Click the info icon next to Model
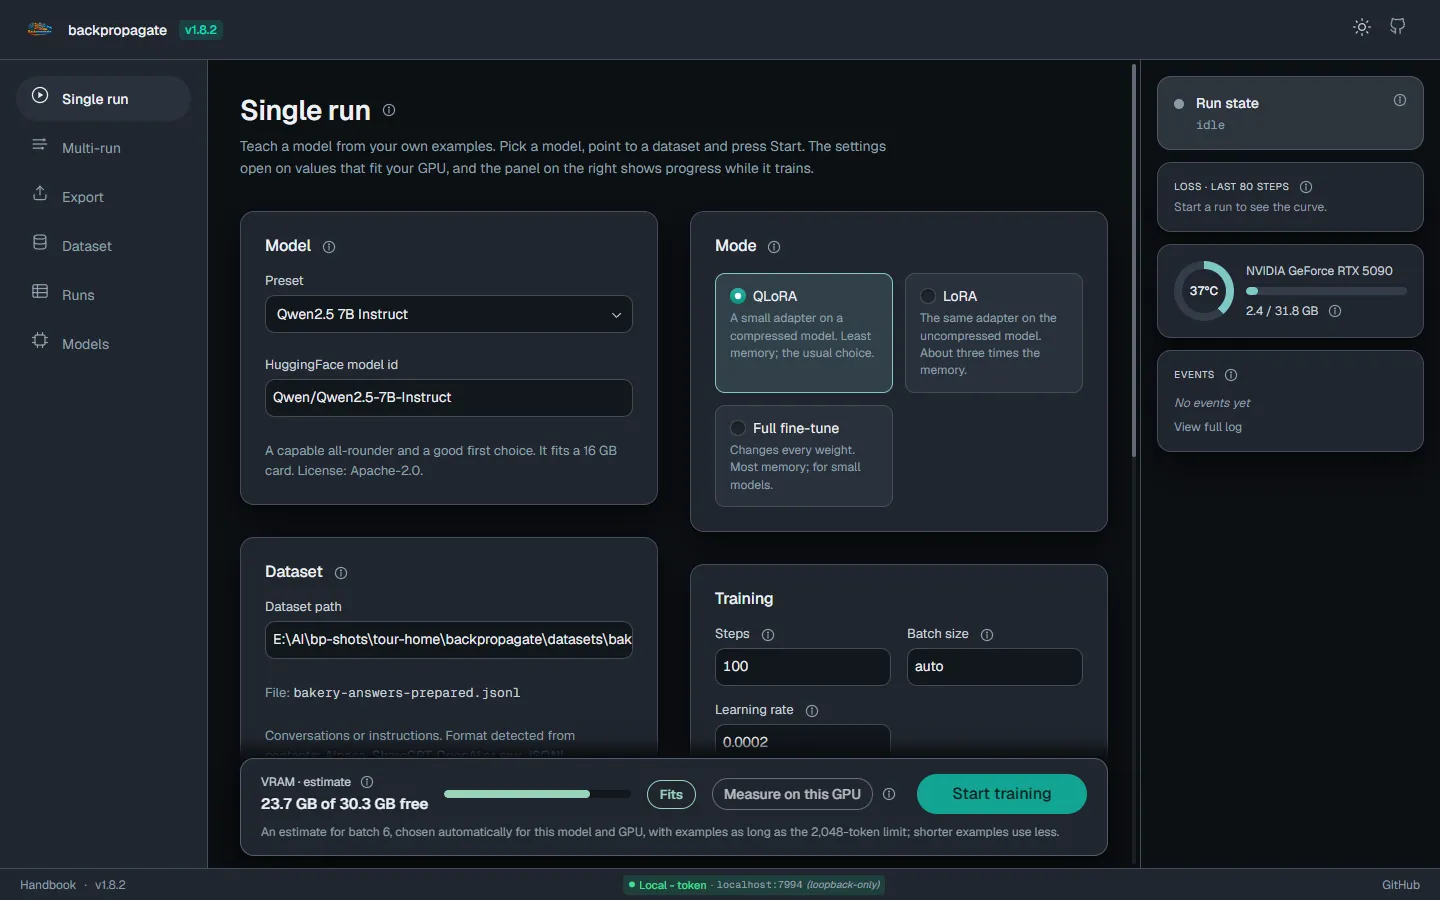 click(329, 247)
